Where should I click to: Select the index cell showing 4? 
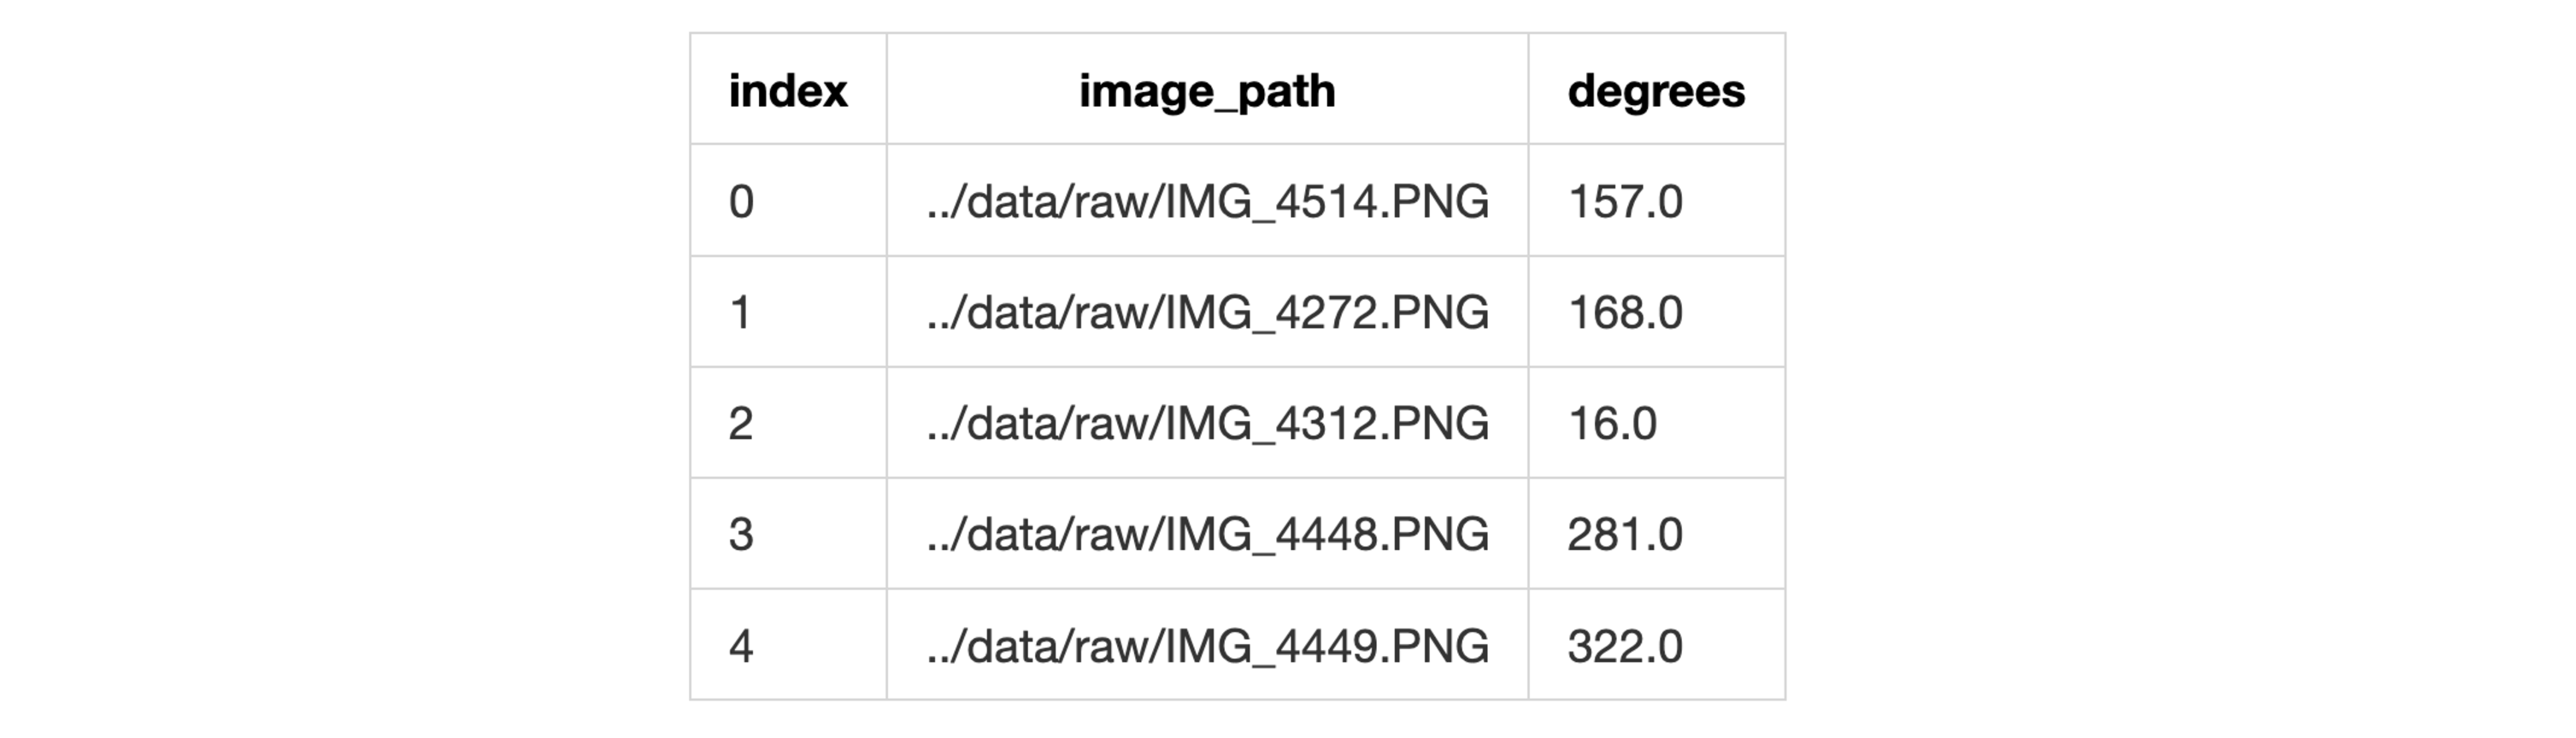pos(741,646)
